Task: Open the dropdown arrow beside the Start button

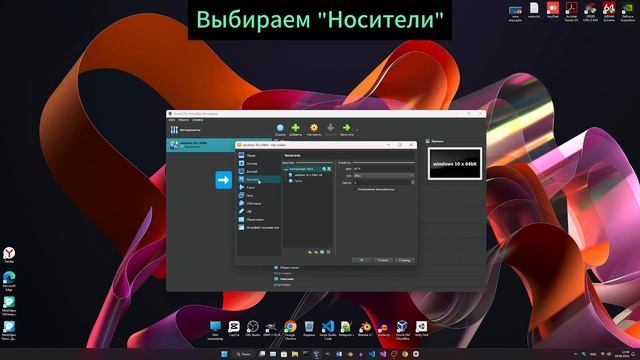Action: tap(357, 130)
